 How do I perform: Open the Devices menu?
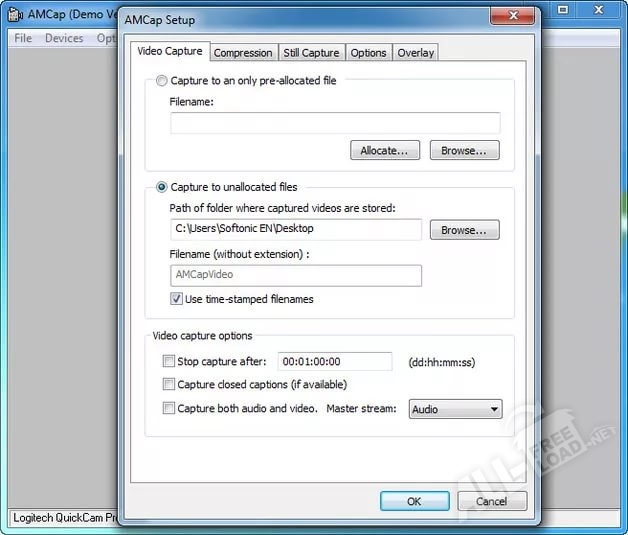(64, 38)
